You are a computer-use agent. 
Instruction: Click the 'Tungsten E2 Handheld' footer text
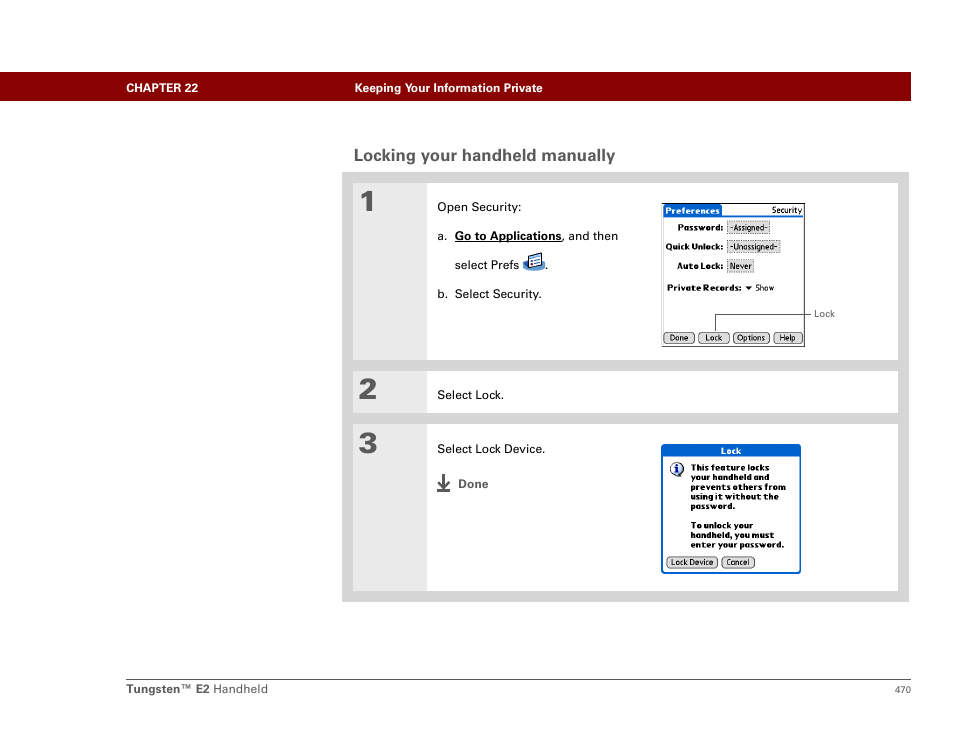197,689
